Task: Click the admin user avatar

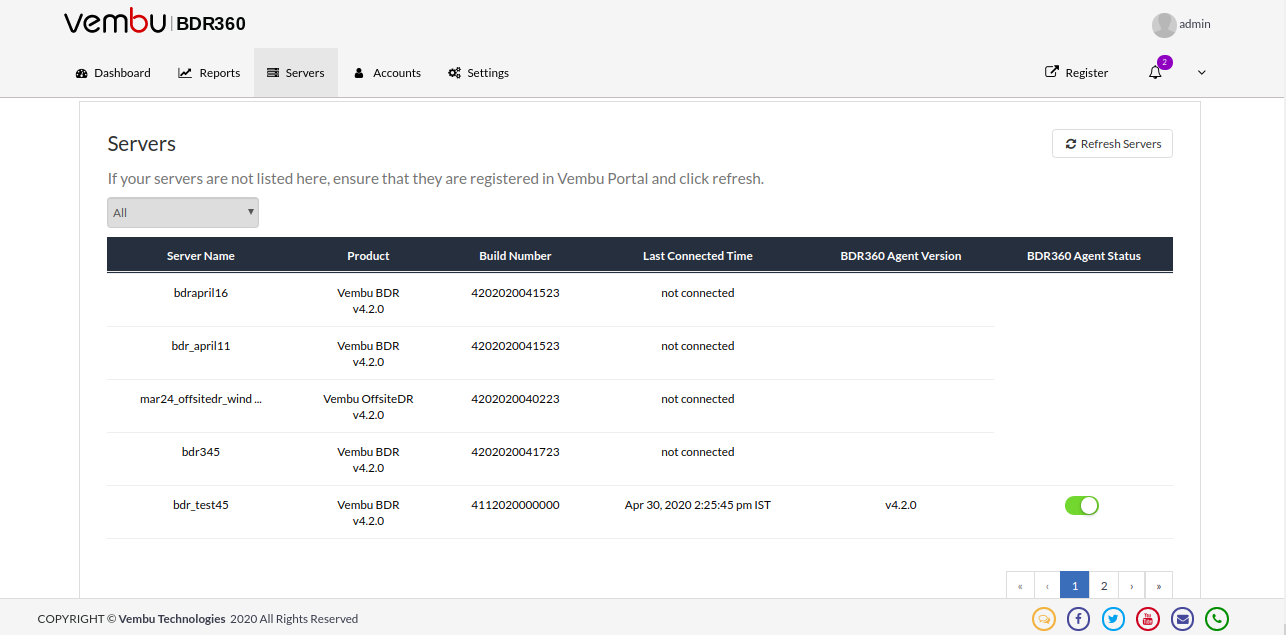Action: [x=1164, y=25]
